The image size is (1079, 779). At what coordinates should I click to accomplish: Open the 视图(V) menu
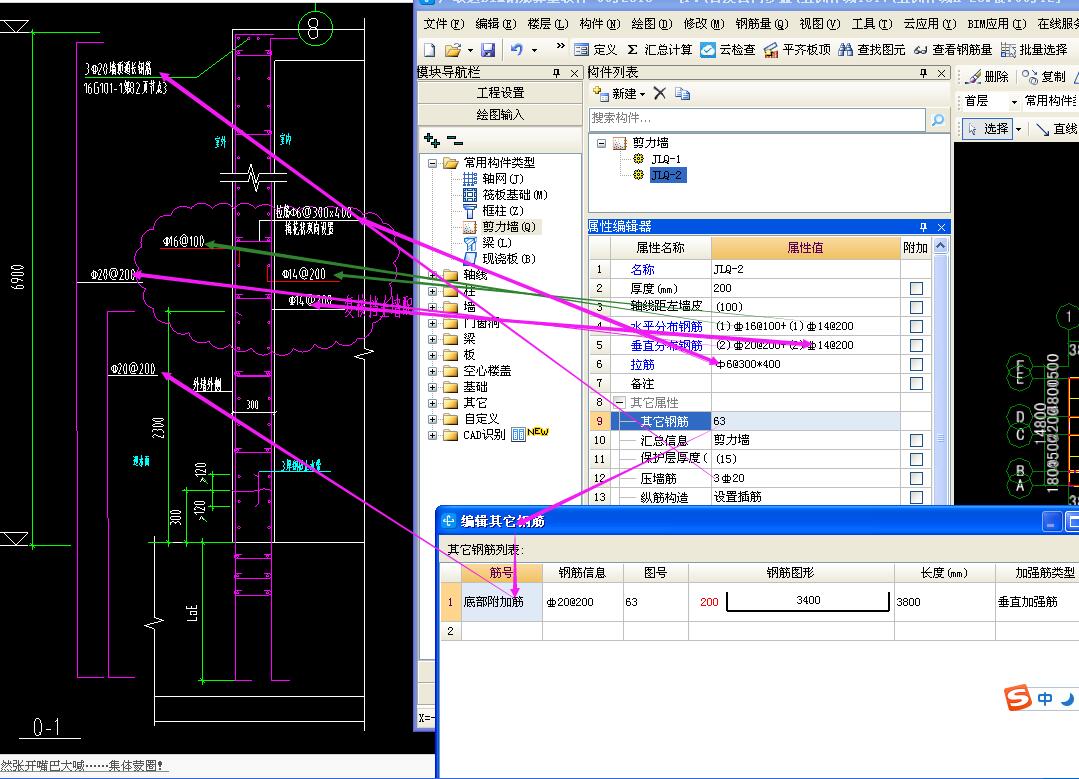pyautogui.click(x=820, y=24)
